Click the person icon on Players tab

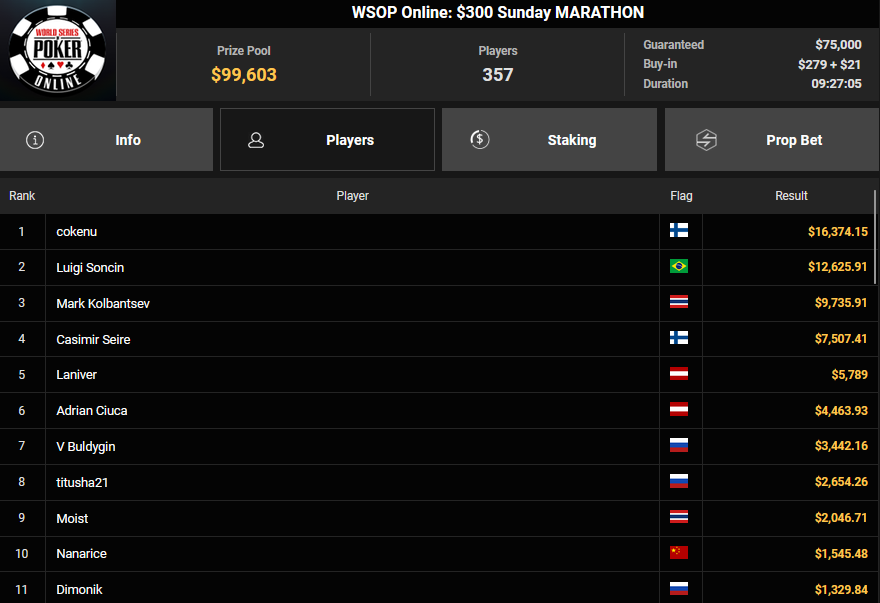(x=256, y=140)
